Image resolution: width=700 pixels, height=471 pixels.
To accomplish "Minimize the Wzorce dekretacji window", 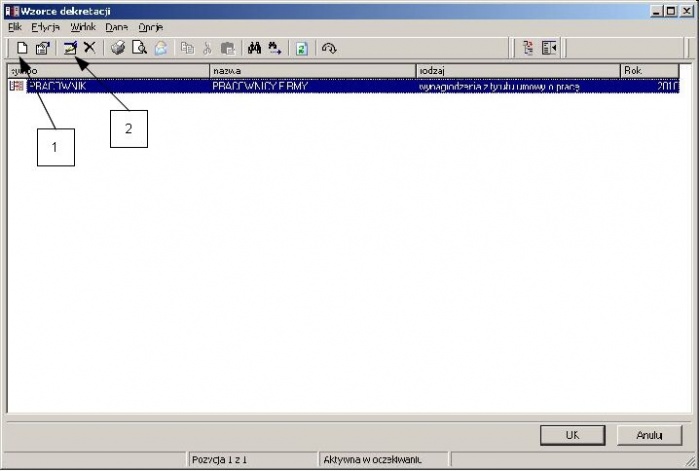I will coord(656,11).
